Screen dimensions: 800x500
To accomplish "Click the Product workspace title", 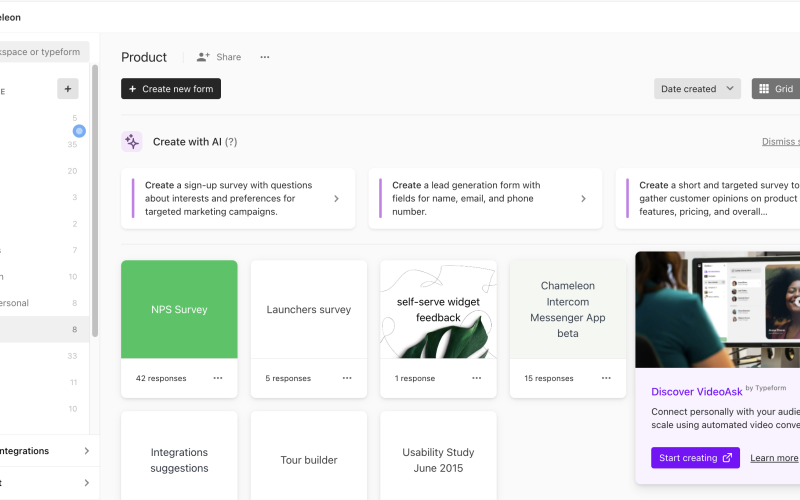I will click(x=144, y=57).
